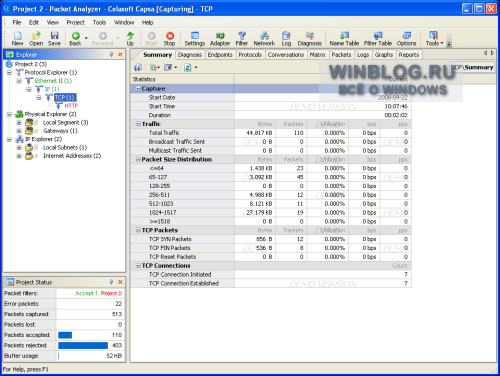Collapse the TCP Packets section
Viewport: 500px width, 376px height.
[138, 230]
